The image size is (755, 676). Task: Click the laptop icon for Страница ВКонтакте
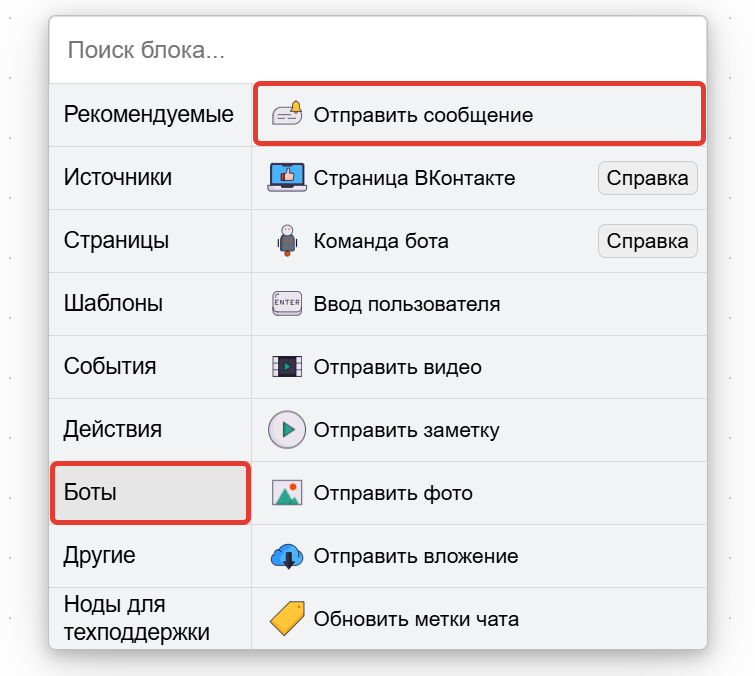pyautogui.click(x=287, y=177)
